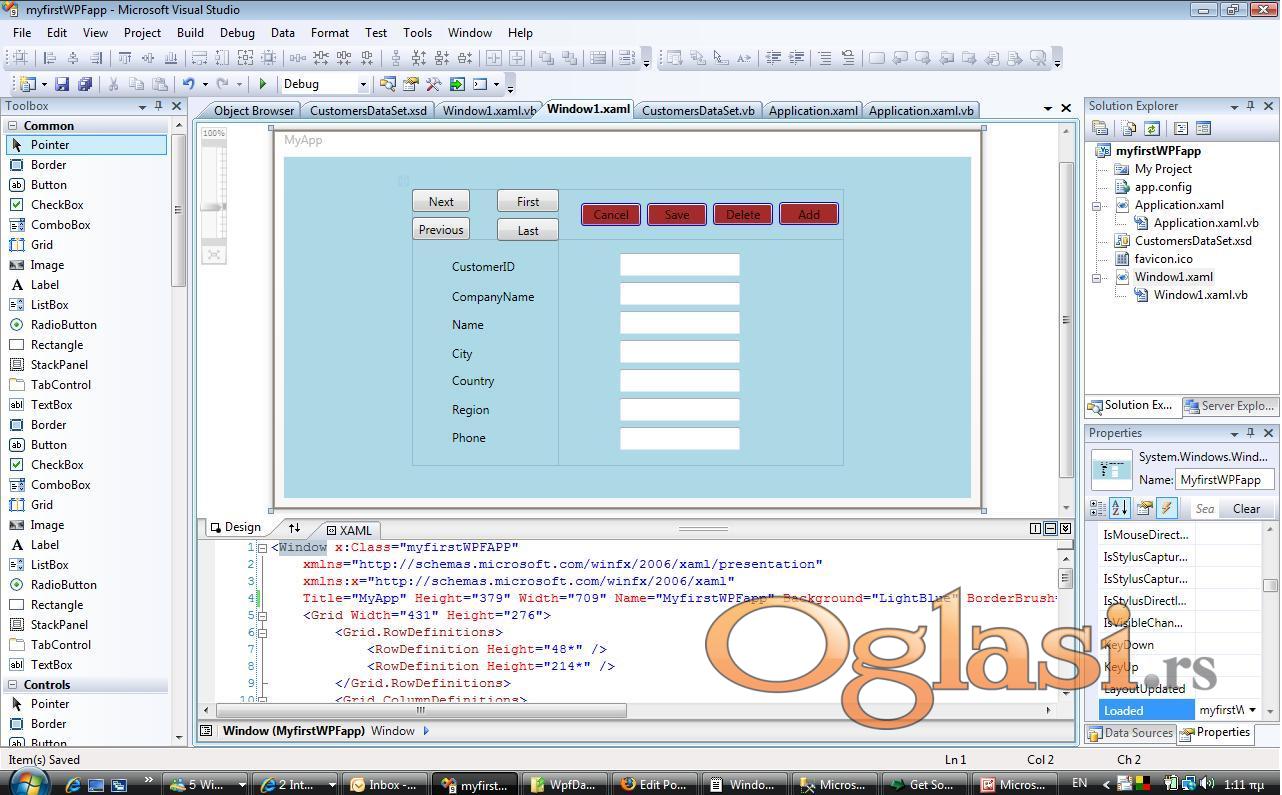Toggle auto-hide pin on Solution Explorer

tap(1250, 106)
